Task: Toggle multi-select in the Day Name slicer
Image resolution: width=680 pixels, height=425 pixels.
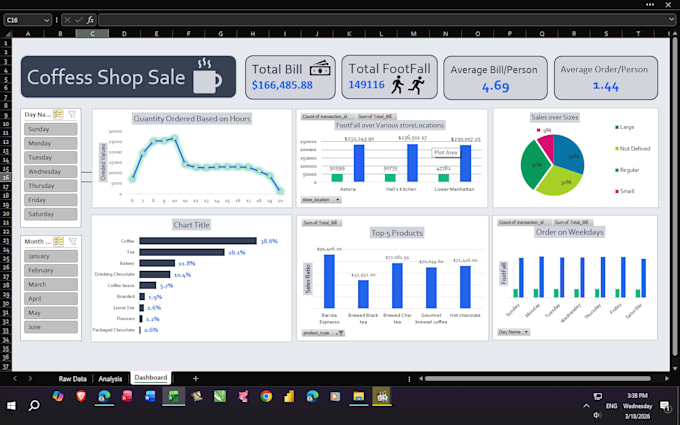Action: tap(58, 114)
